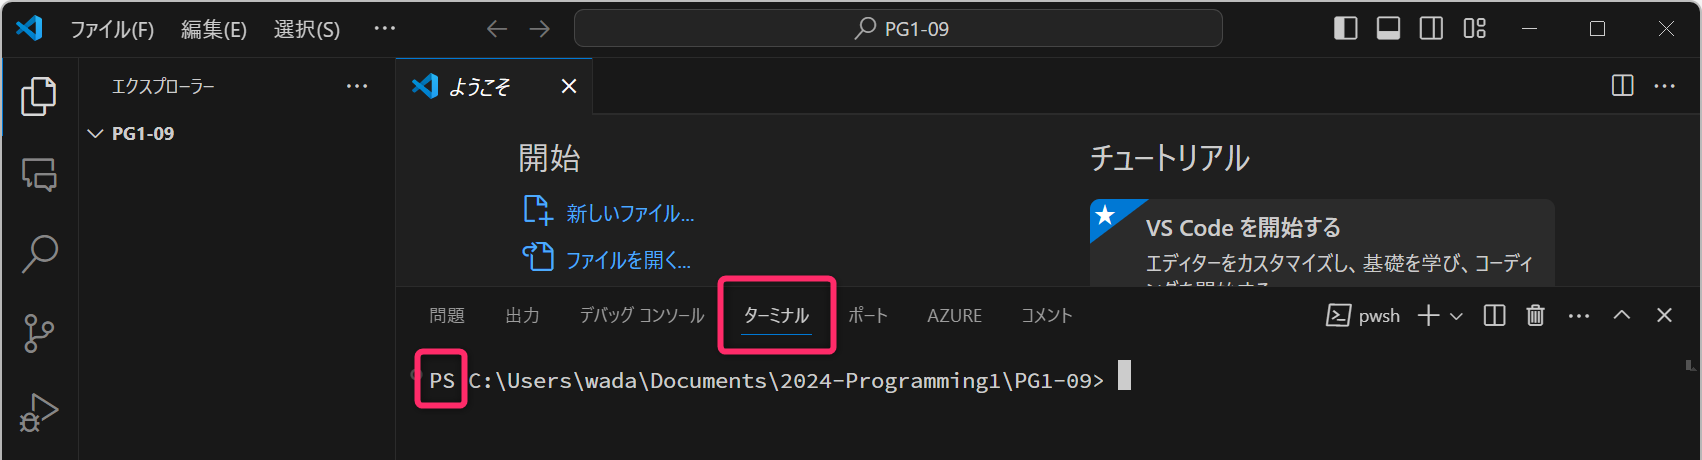Open terminal launch profile dropdown arrow
The height and width of the screenshot is (460, 1702).
coord(1456,316)
